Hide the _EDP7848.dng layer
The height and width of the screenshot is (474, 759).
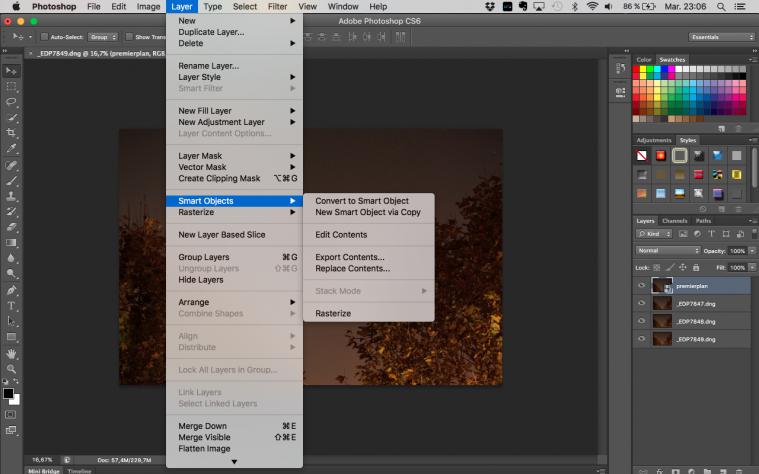641,321
